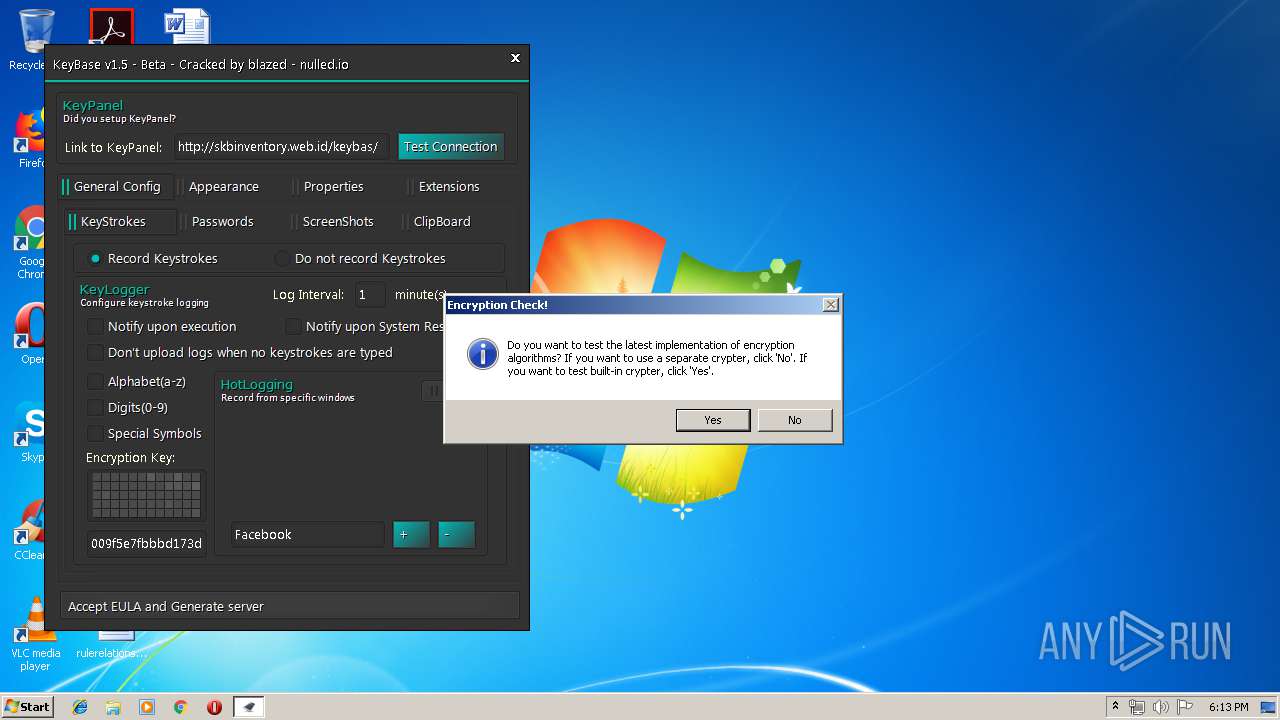Click the information icon in the Encryption Check dialog
This screenshot has width=1280, height=720.
482,354
